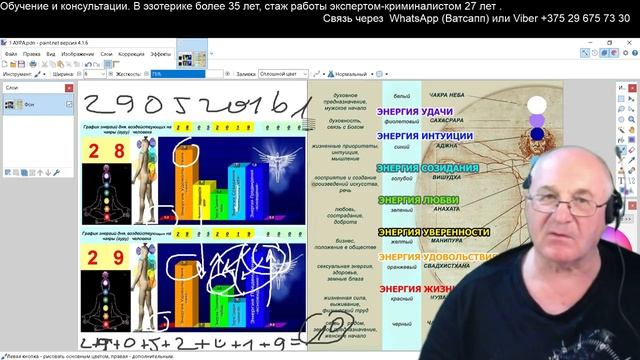Open the Ширина brush width dropdown
The width and height of the screenshot is (640, 360).
coord(103,74)
